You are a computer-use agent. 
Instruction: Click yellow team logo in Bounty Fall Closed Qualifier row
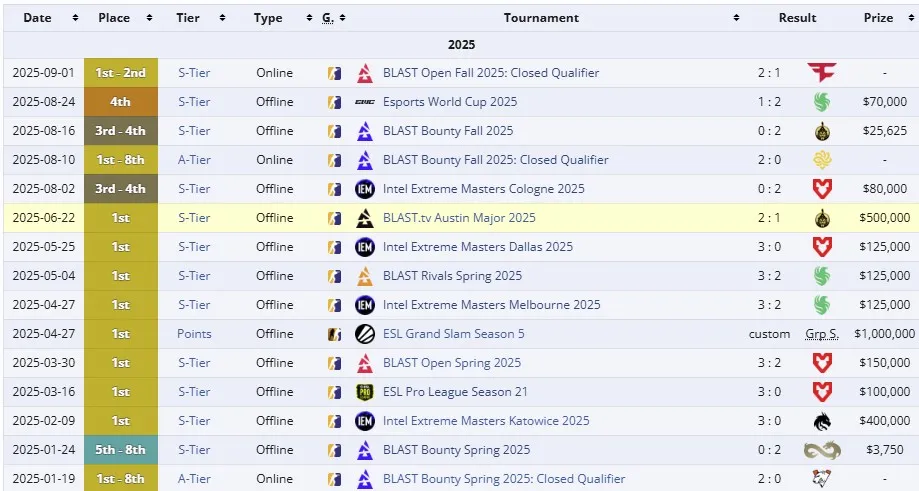coord(822,160)
